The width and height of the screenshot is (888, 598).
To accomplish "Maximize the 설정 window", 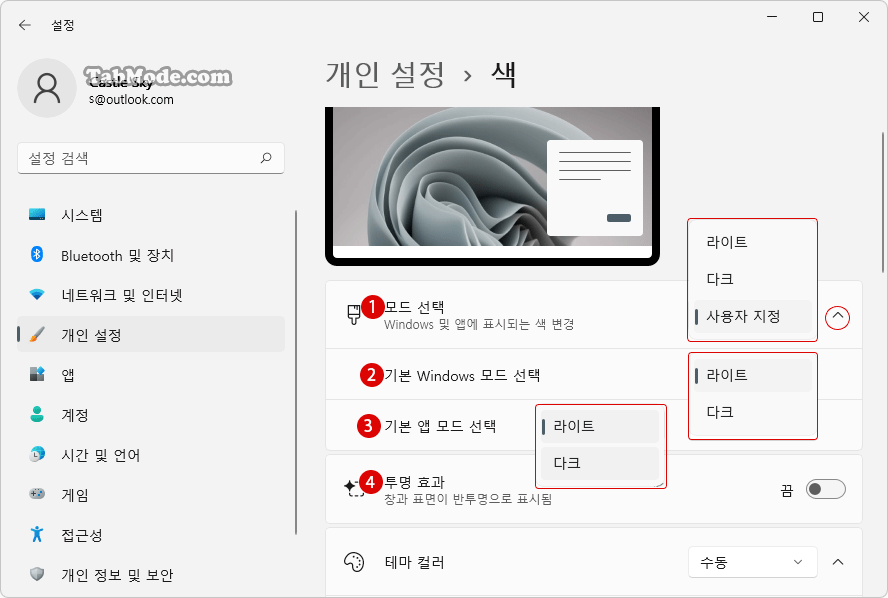I will pyautogui.click(x=818, y=17).
